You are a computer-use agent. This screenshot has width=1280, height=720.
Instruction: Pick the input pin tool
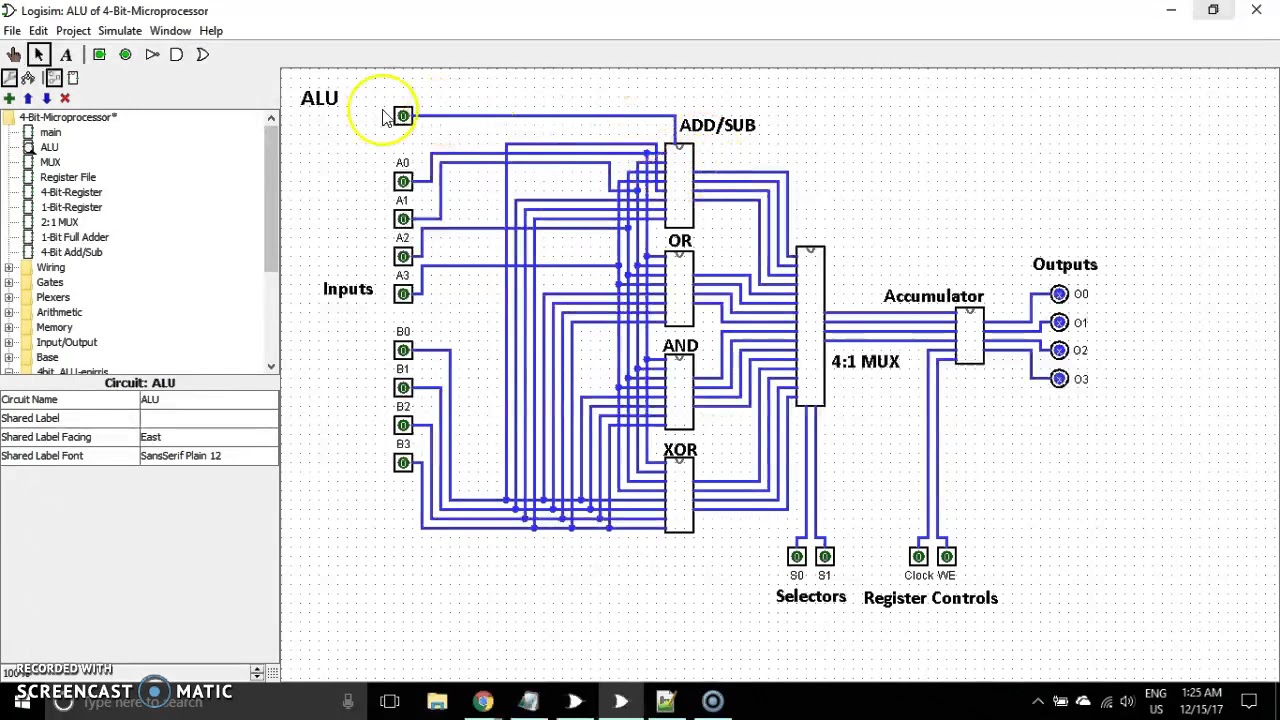(x=99, y=54)
